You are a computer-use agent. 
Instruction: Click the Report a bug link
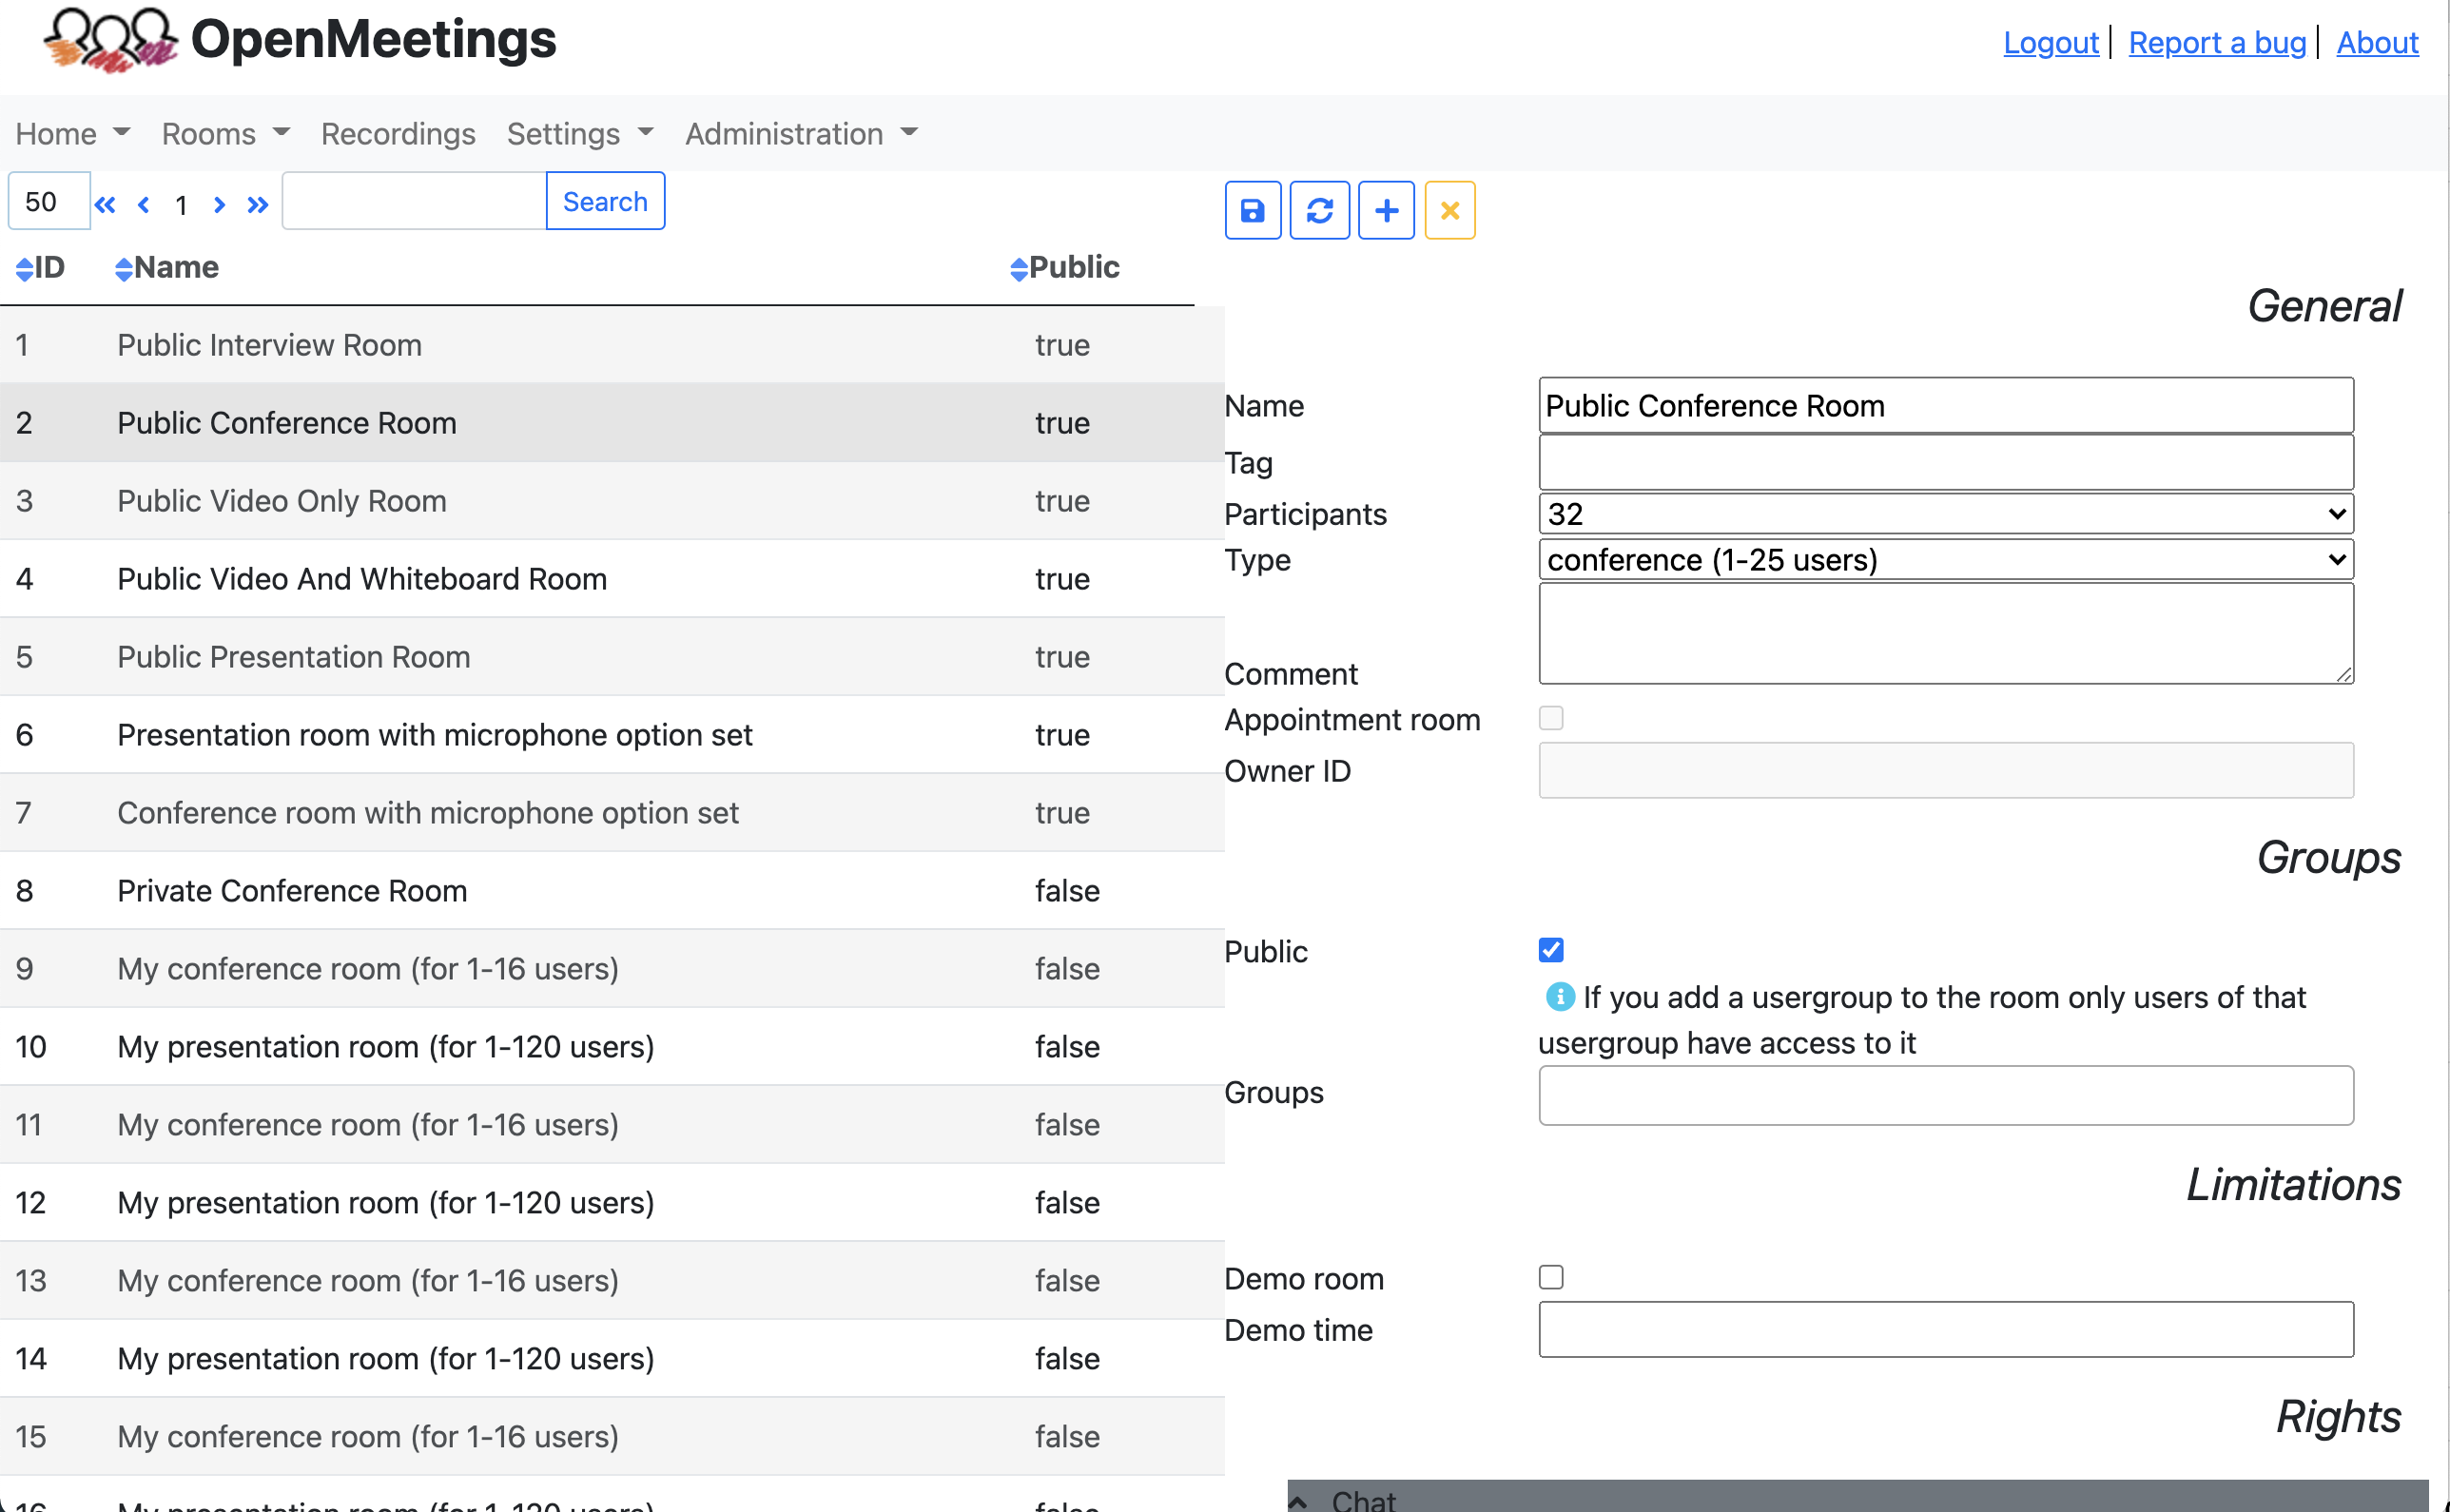tap(2216, 43)
